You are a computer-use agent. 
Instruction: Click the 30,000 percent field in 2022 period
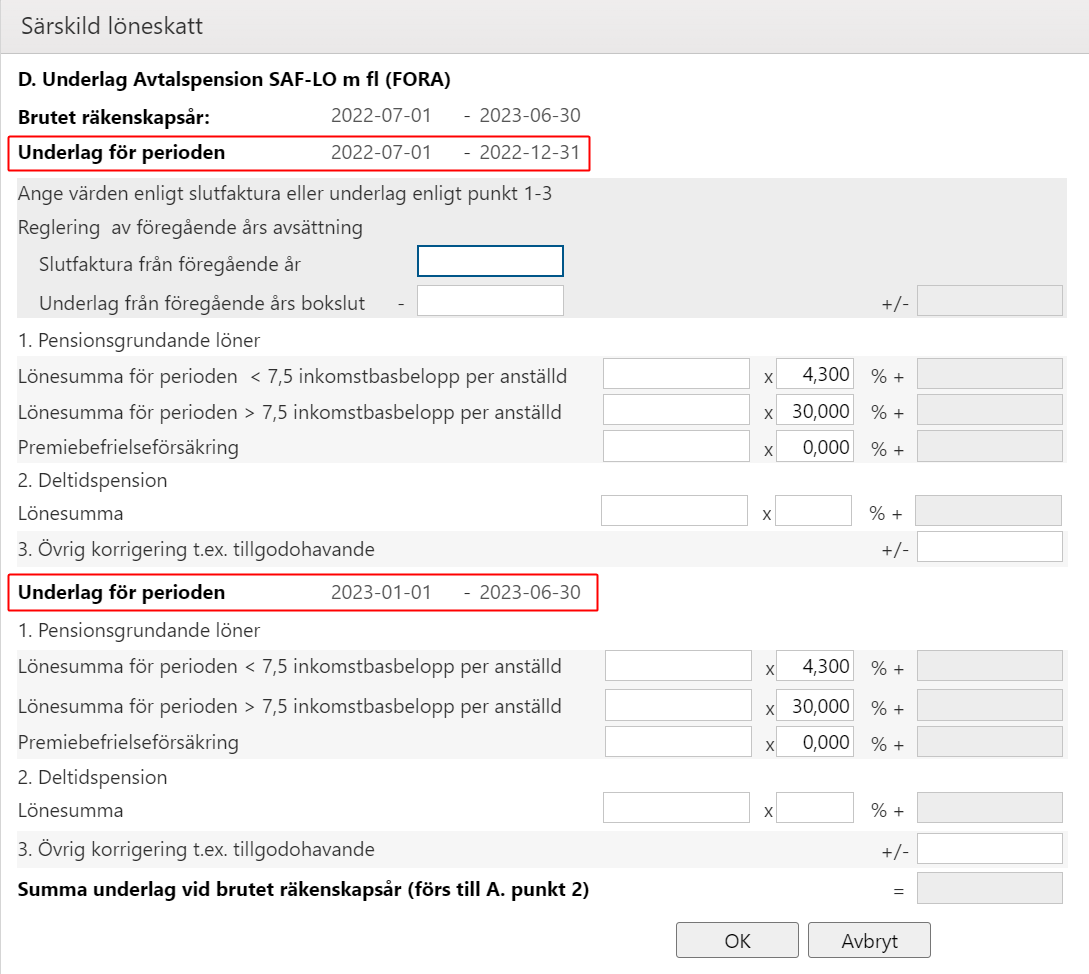tap(815, 410)
